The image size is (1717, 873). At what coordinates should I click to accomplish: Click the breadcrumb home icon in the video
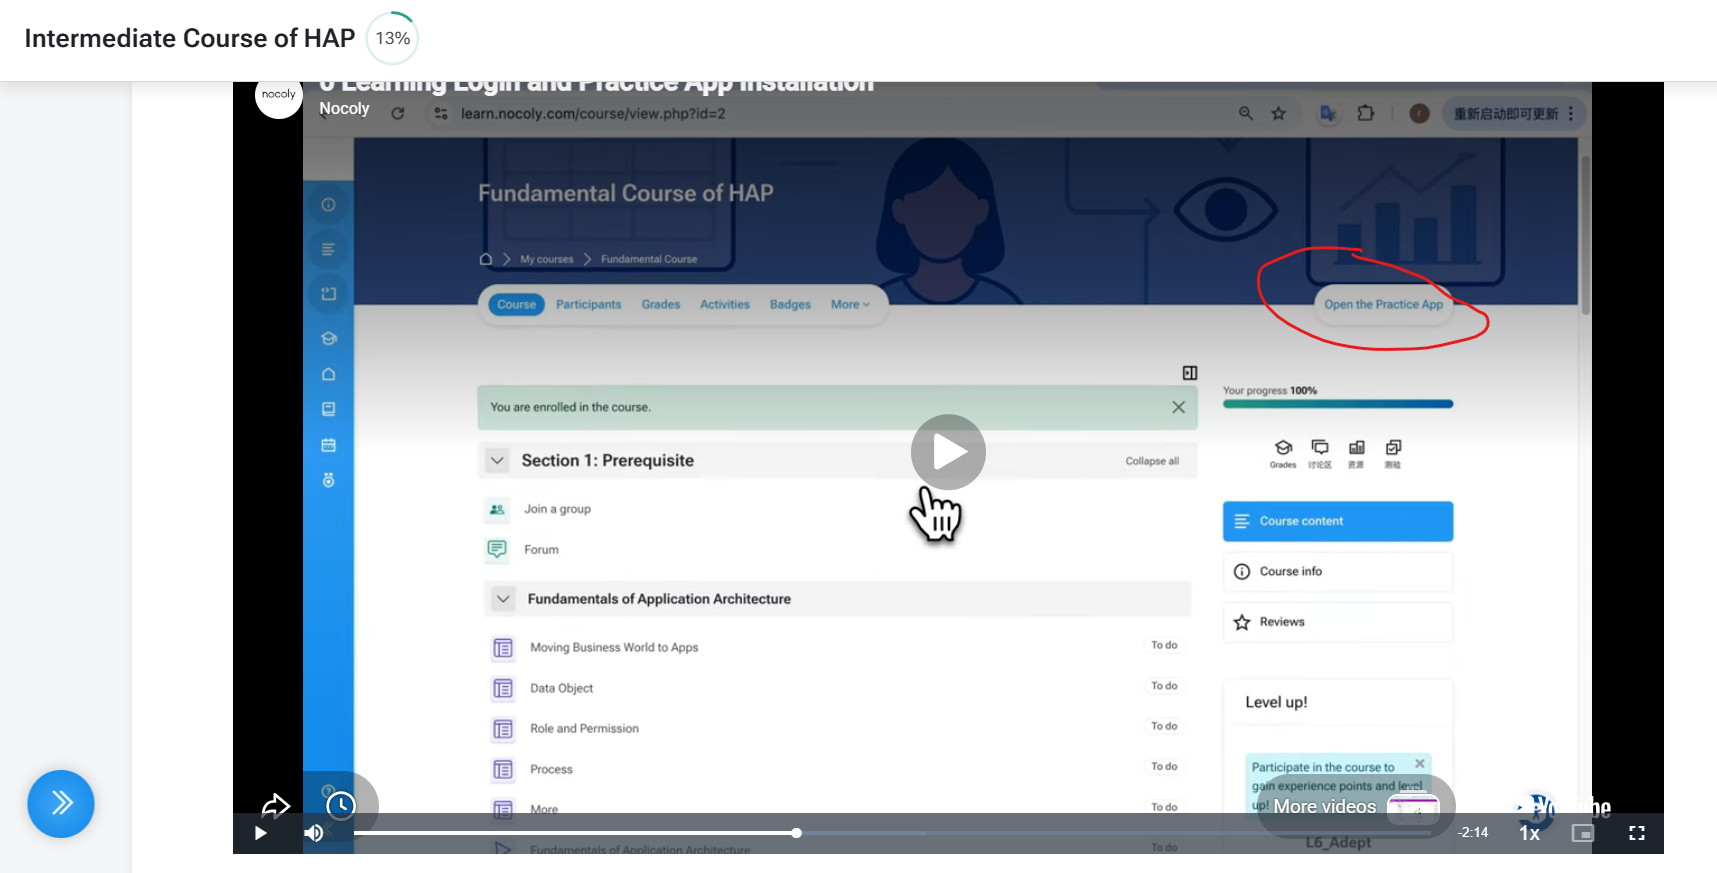[x=486, y=259]
